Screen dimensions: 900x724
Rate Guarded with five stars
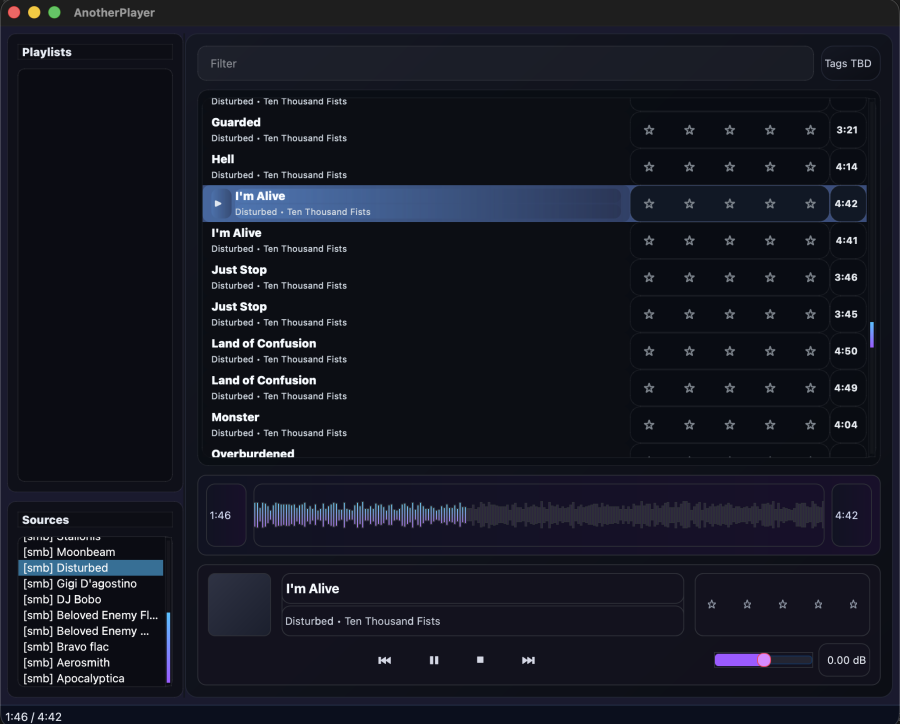click(810, 130)
